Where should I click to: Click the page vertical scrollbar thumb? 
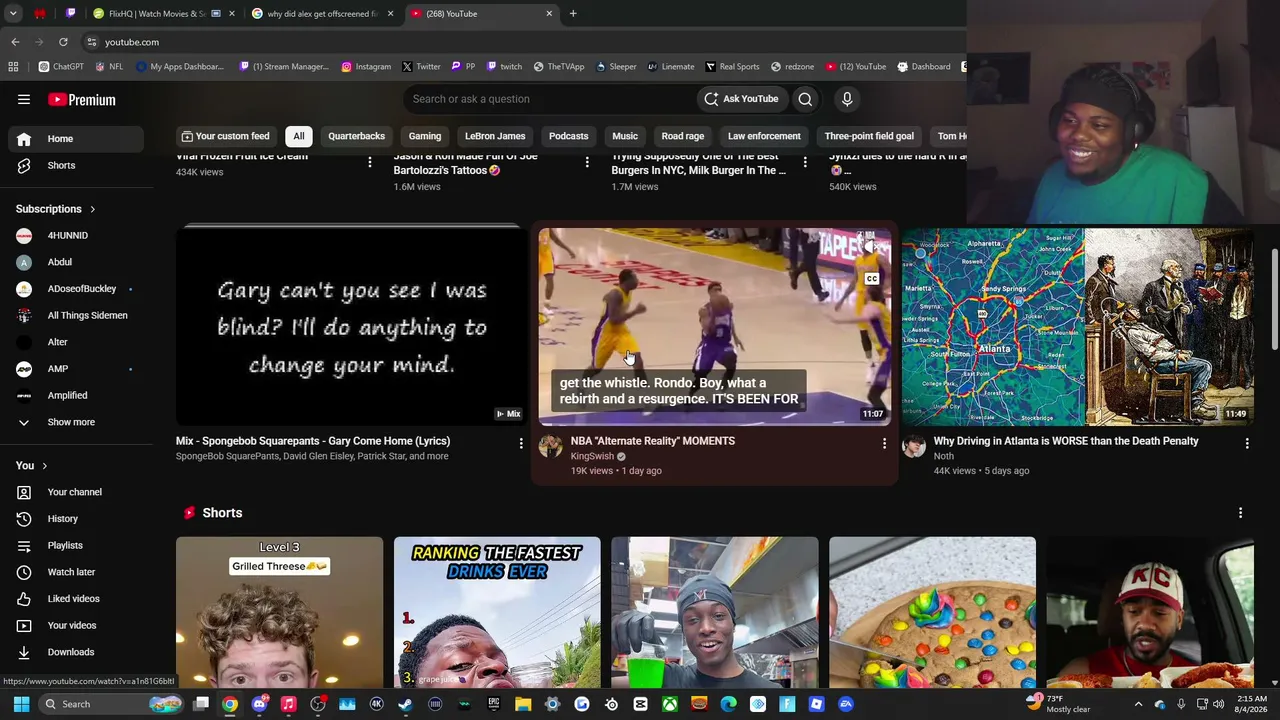click(x=1274, y=300)
